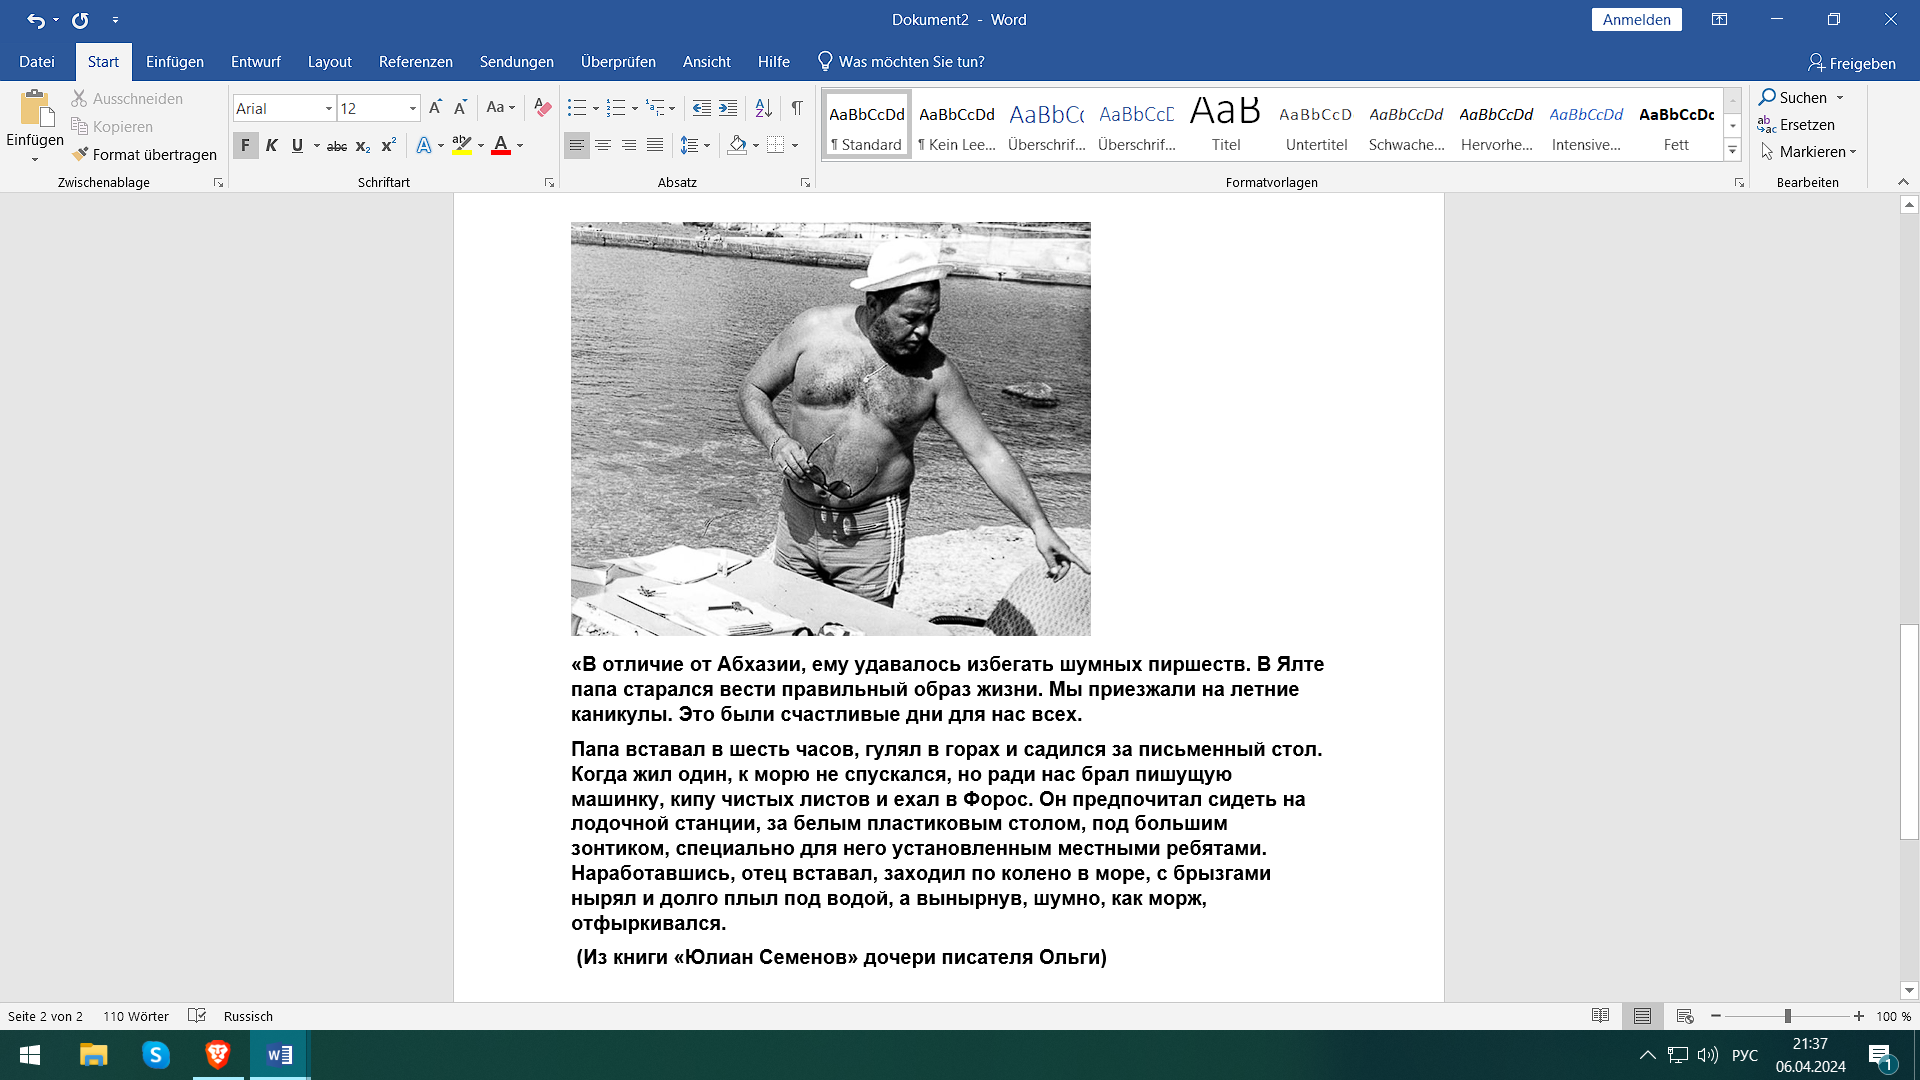Viewport: 1920px width, 1080px height.
Task: Click the clear formatting eraser icon
Action: pyautogui.click(x=542, y=108)
